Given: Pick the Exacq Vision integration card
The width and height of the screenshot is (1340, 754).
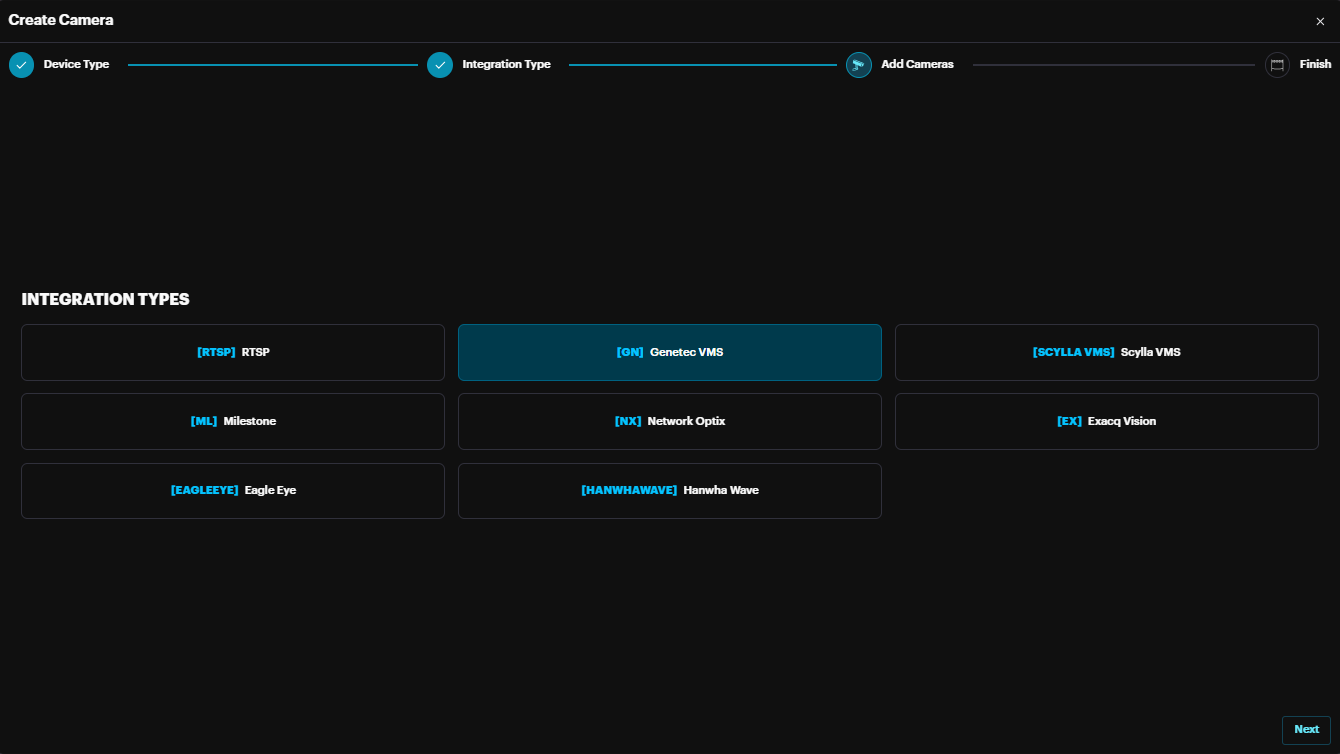Looking at the screenshot, I should coord(1106,421).
